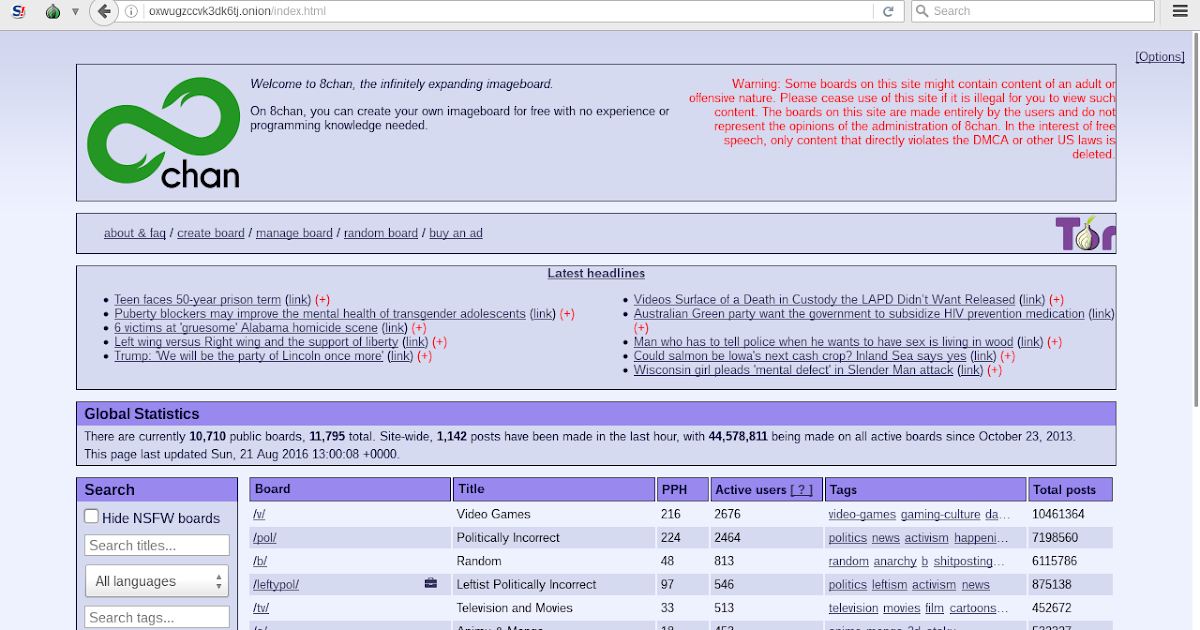The image size is (1200, 630).
Task: Toggle Hide NSFW boards checkbox
Action: tap(92, 517)
